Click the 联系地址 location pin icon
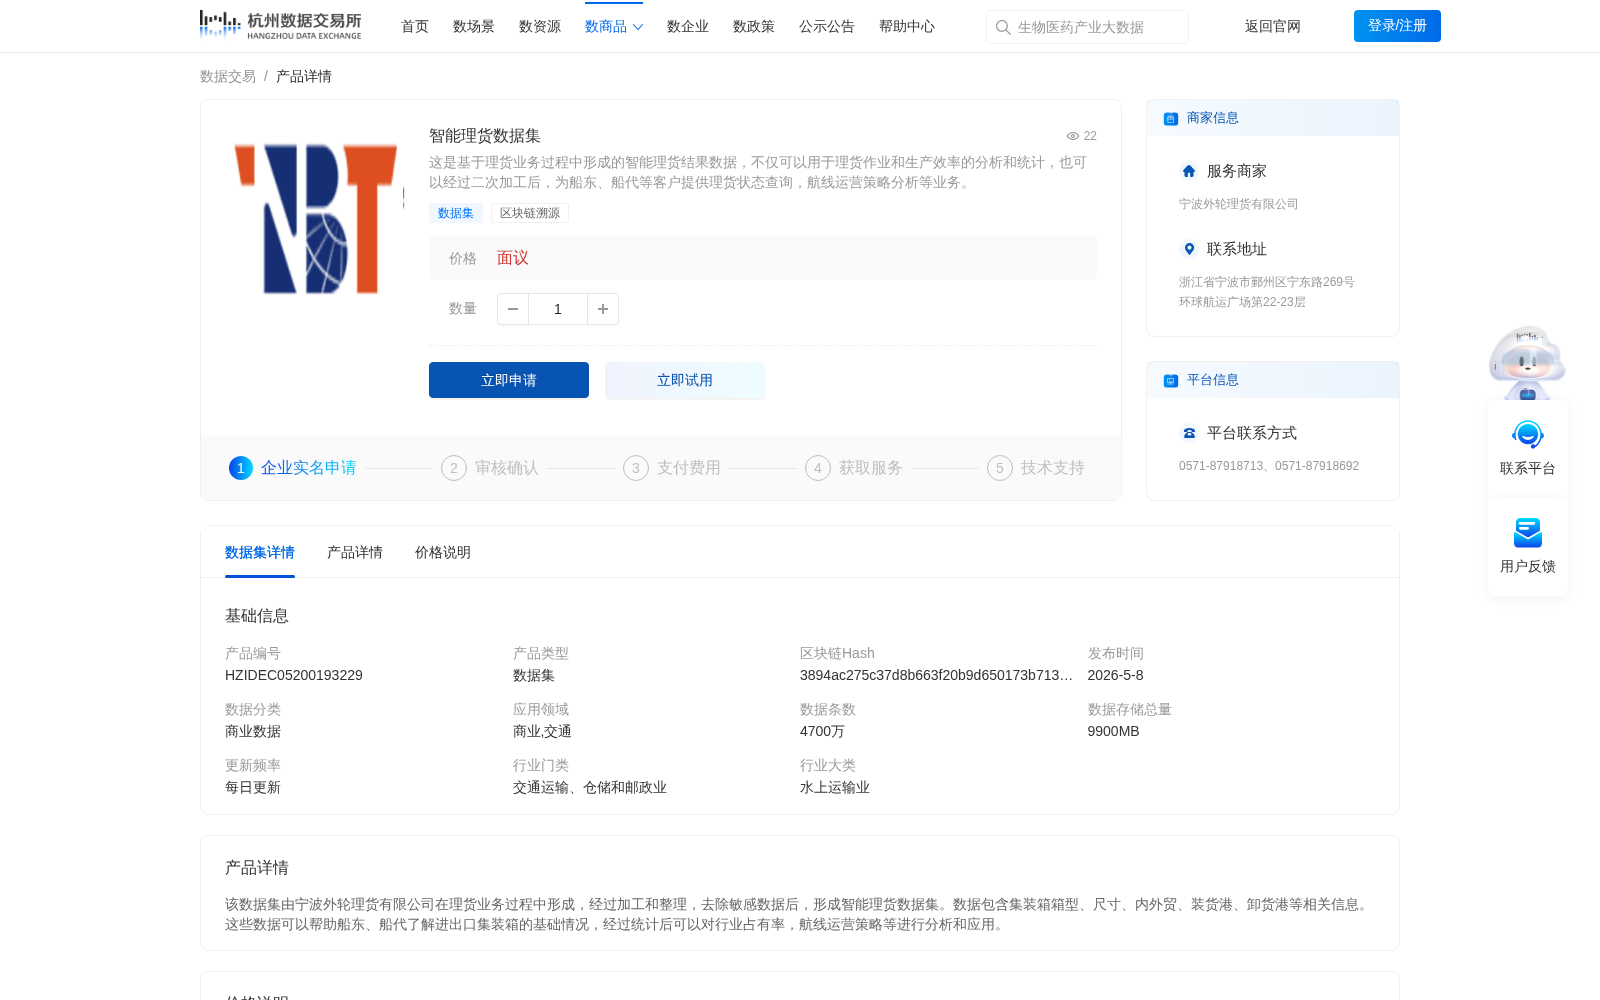 point(1189,249)
